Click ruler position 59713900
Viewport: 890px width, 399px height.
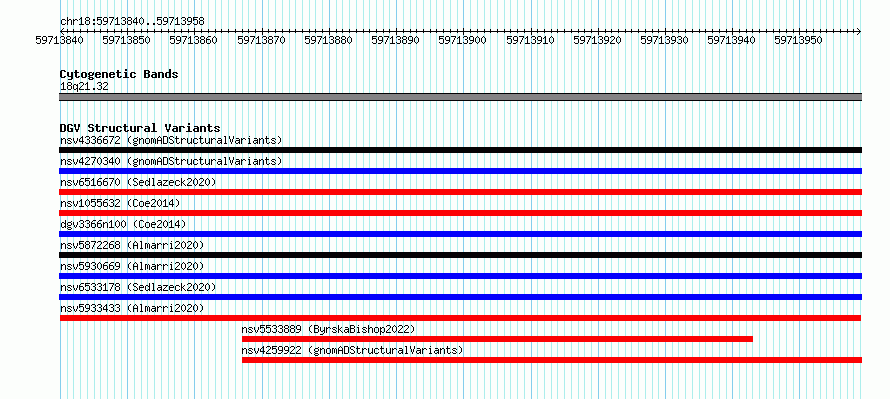tap(463, 40)
